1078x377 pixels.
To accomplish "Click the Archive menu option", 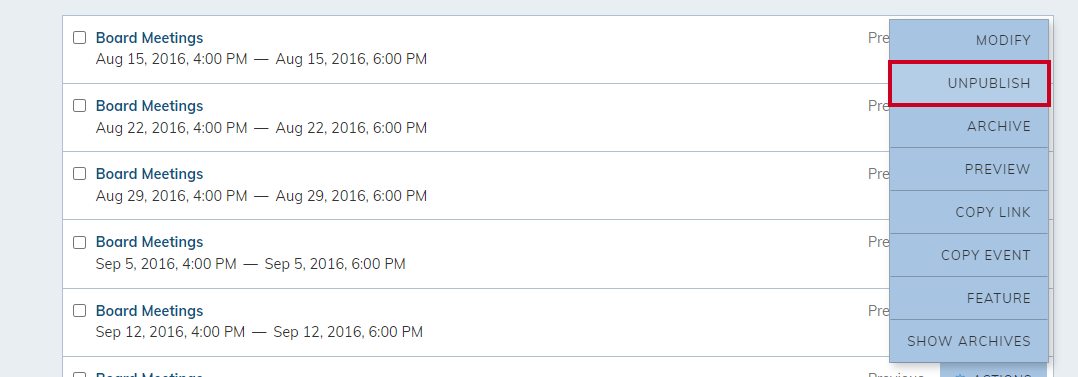I will [969, 127].
